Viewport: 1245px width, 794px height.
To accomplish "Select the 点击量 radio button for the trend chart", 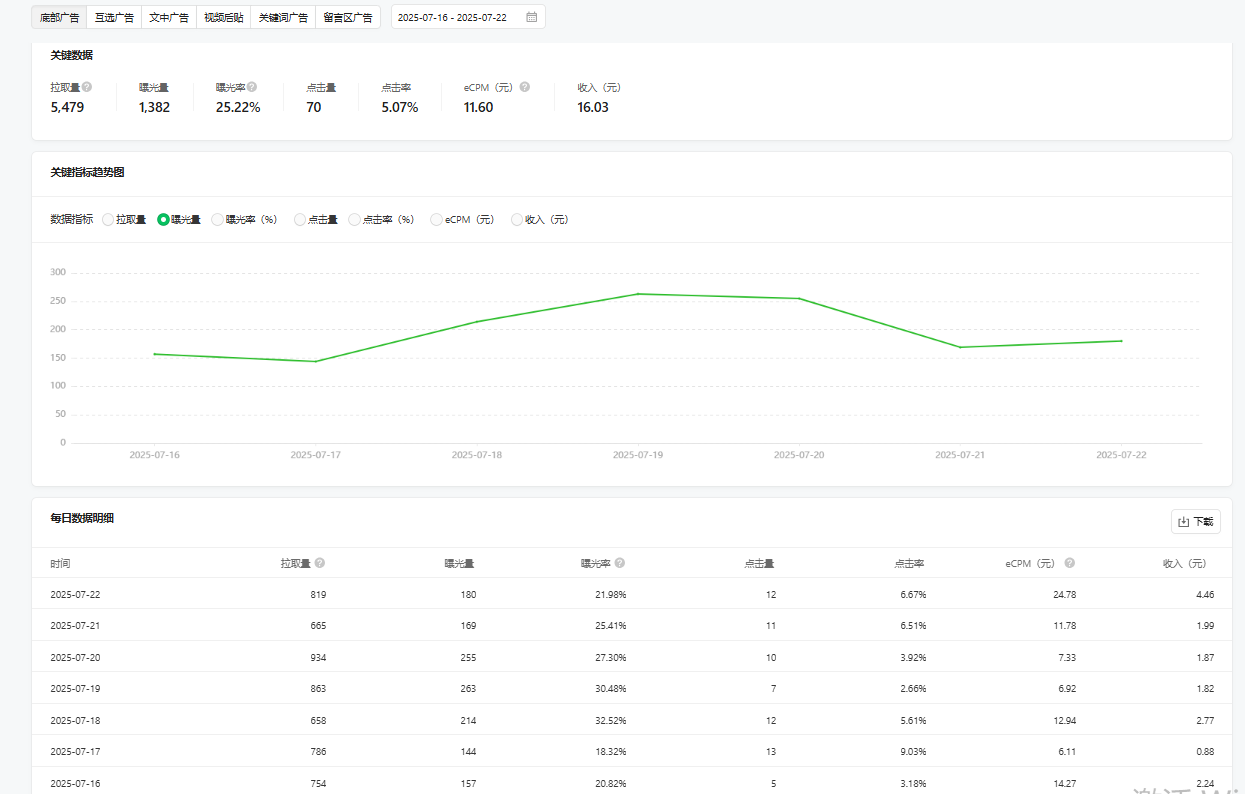I will (300, 220).
